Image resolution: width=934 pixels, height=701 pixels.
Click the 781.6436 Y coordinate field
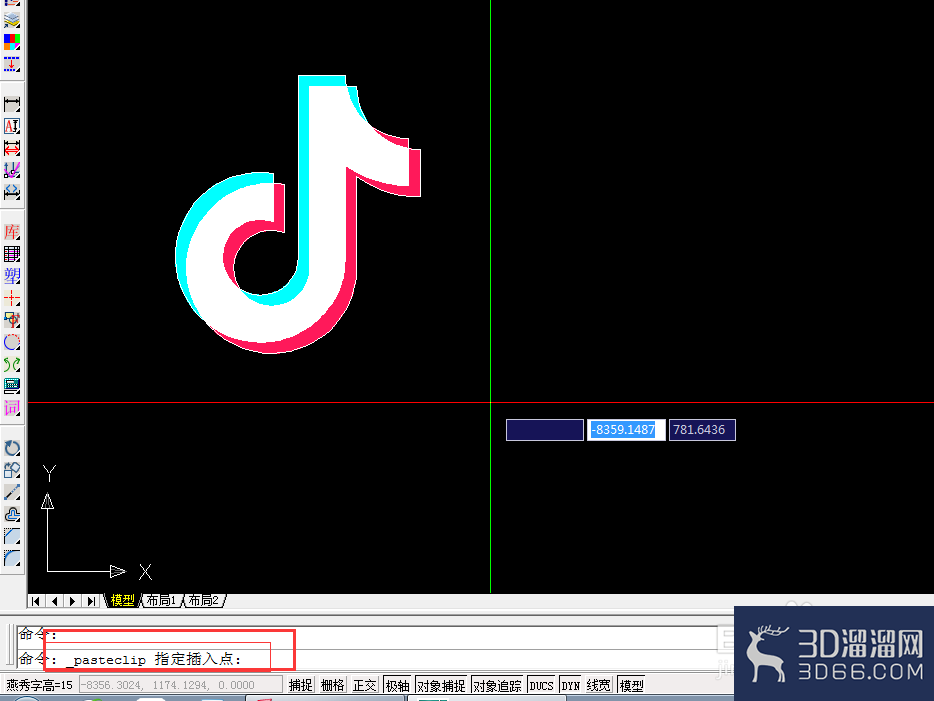(x=702, y=430)
